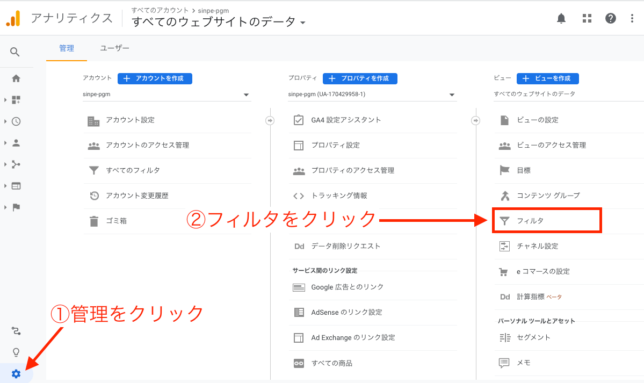Screen dimensions: 644x383
Task: Click the すべてのアカウント breadcrumb
Action: pyautogui.click(x=160, y=10)
